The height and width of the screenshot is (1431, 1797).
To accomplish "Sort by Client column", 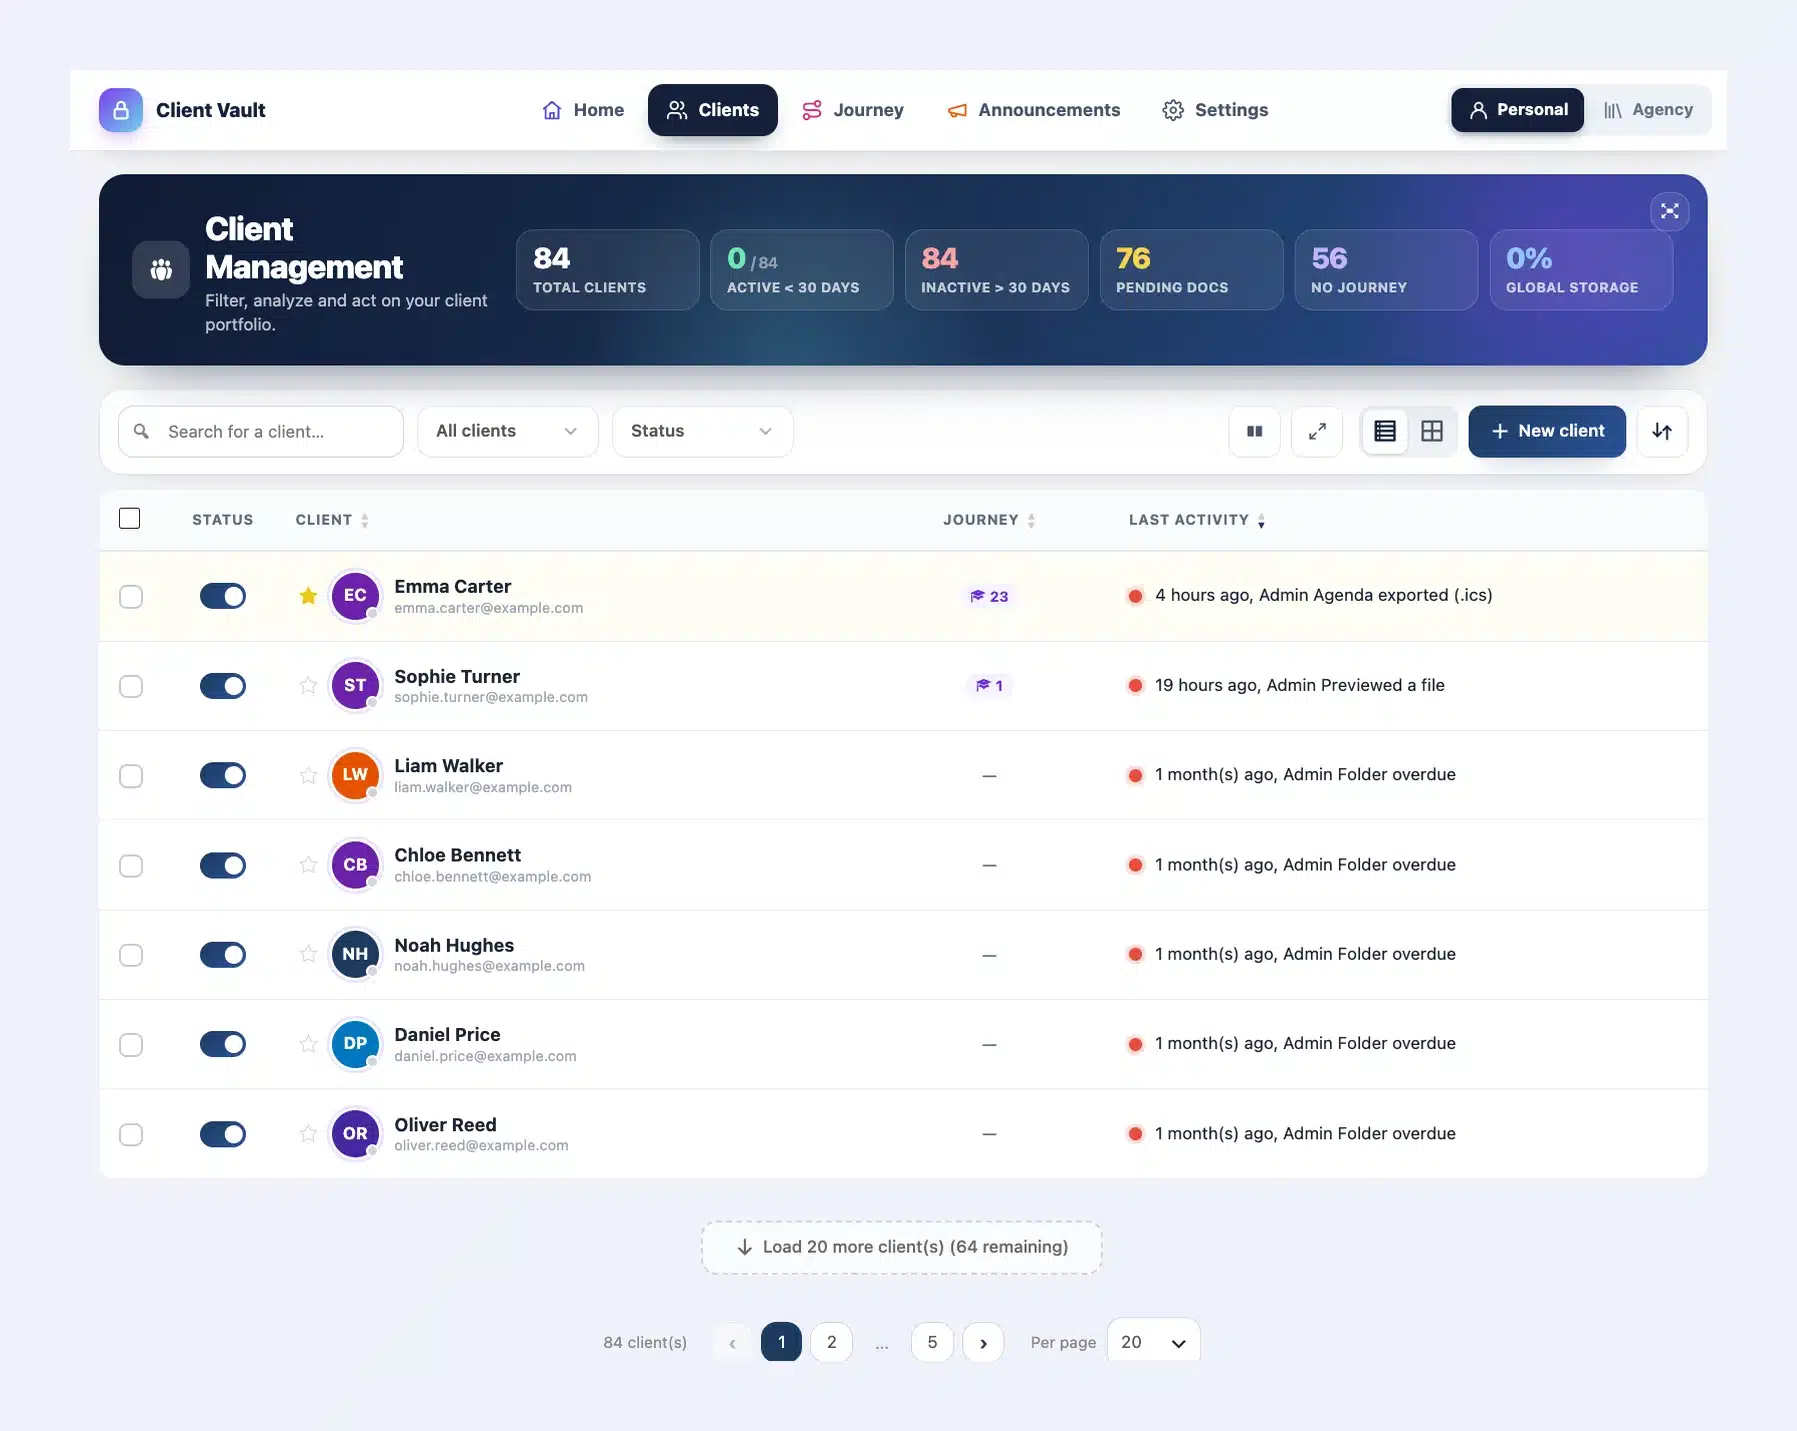I will click(x=332, y=520).
